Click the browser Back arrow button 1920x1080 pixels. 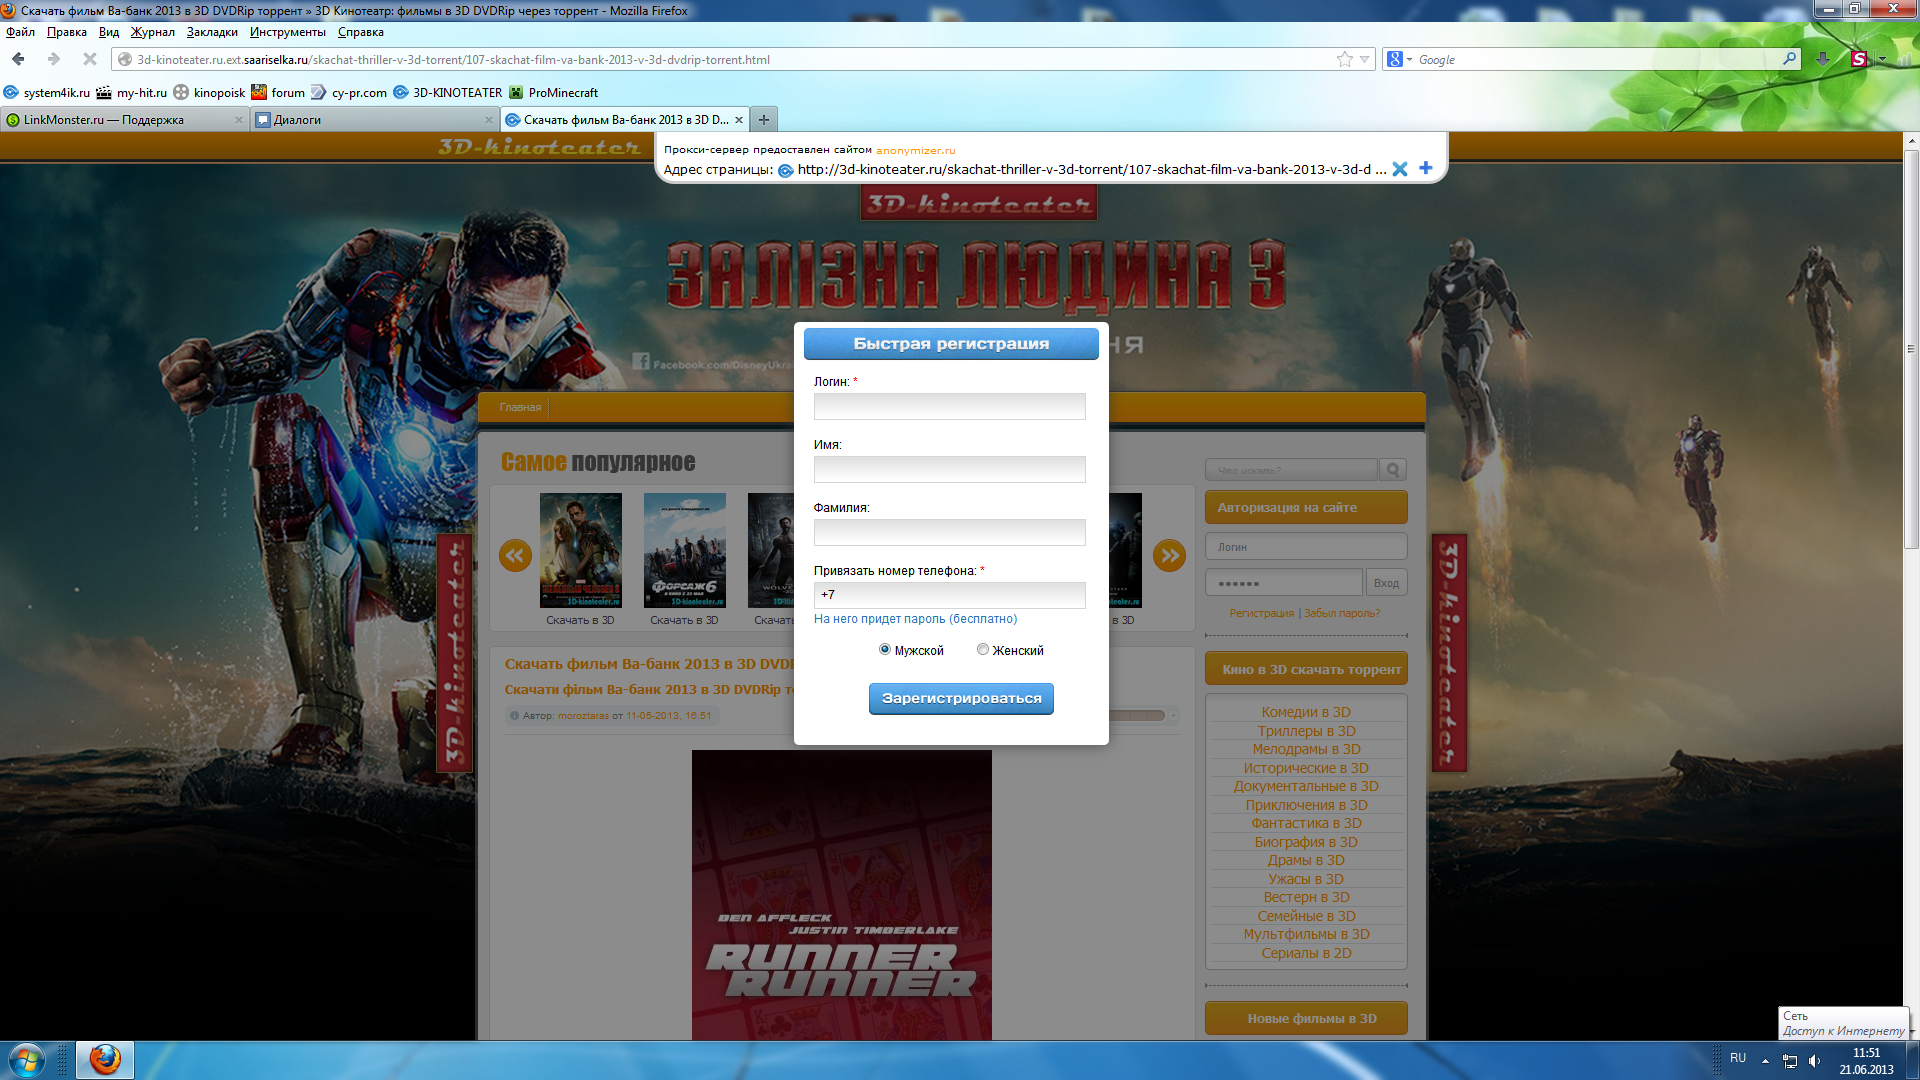(x=18, y=59)
